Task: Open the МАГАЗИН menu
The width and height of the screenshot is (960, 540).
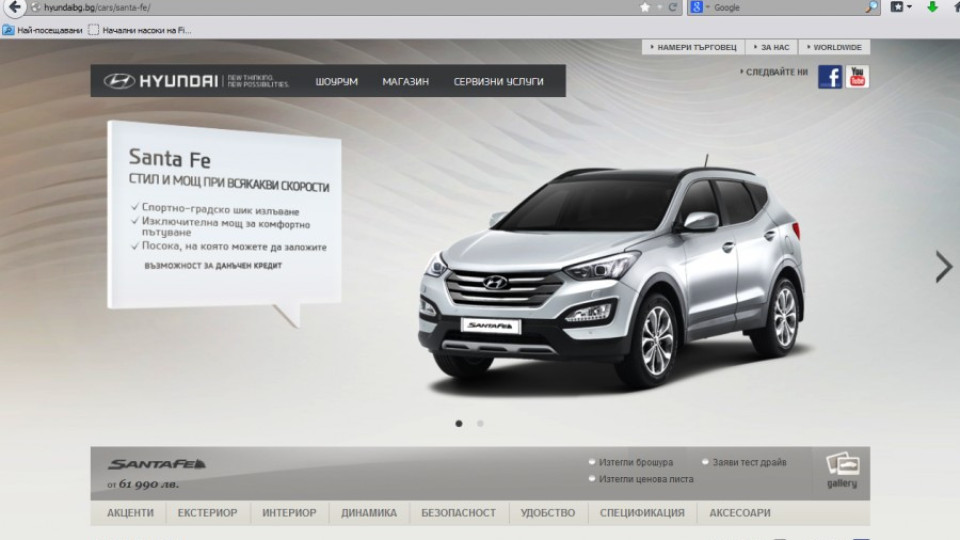Action: click(x=405, y=81)
